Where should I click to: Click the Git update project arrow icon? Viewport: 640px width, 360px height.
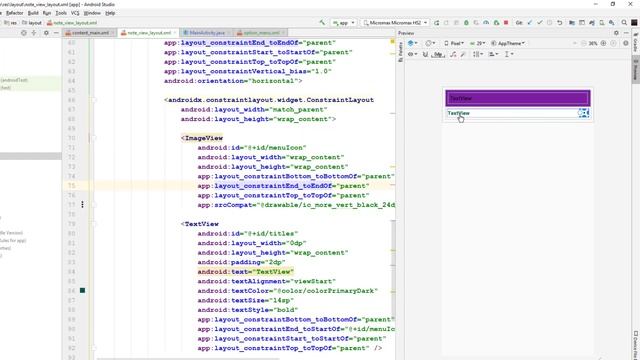(x=529, y=23)
